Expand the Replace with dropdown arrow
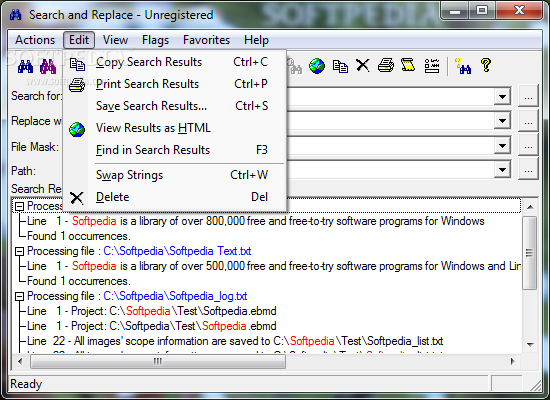Screen dimensions: 550x400 pyautogui.click(x=502, y=121)
